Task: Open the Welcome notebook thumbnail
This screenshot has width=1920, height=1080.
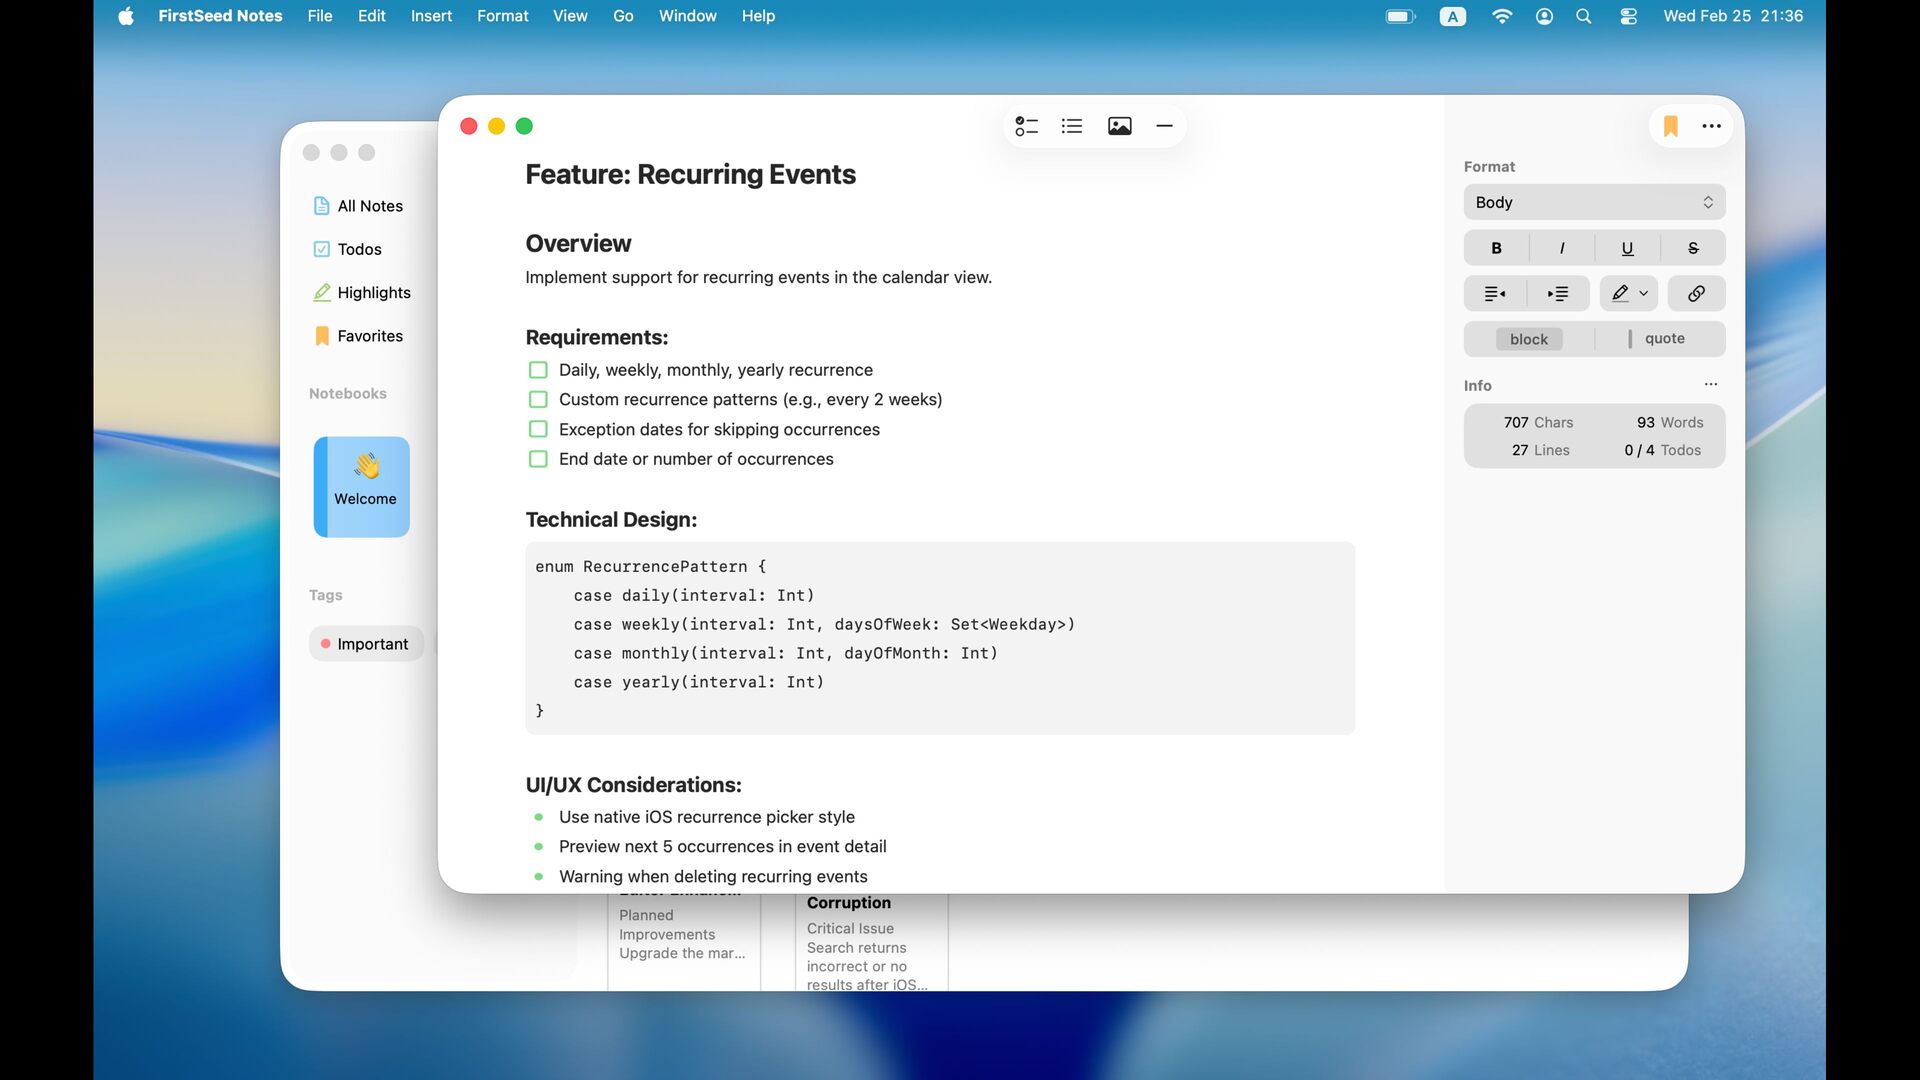Action: coord(362,487)
